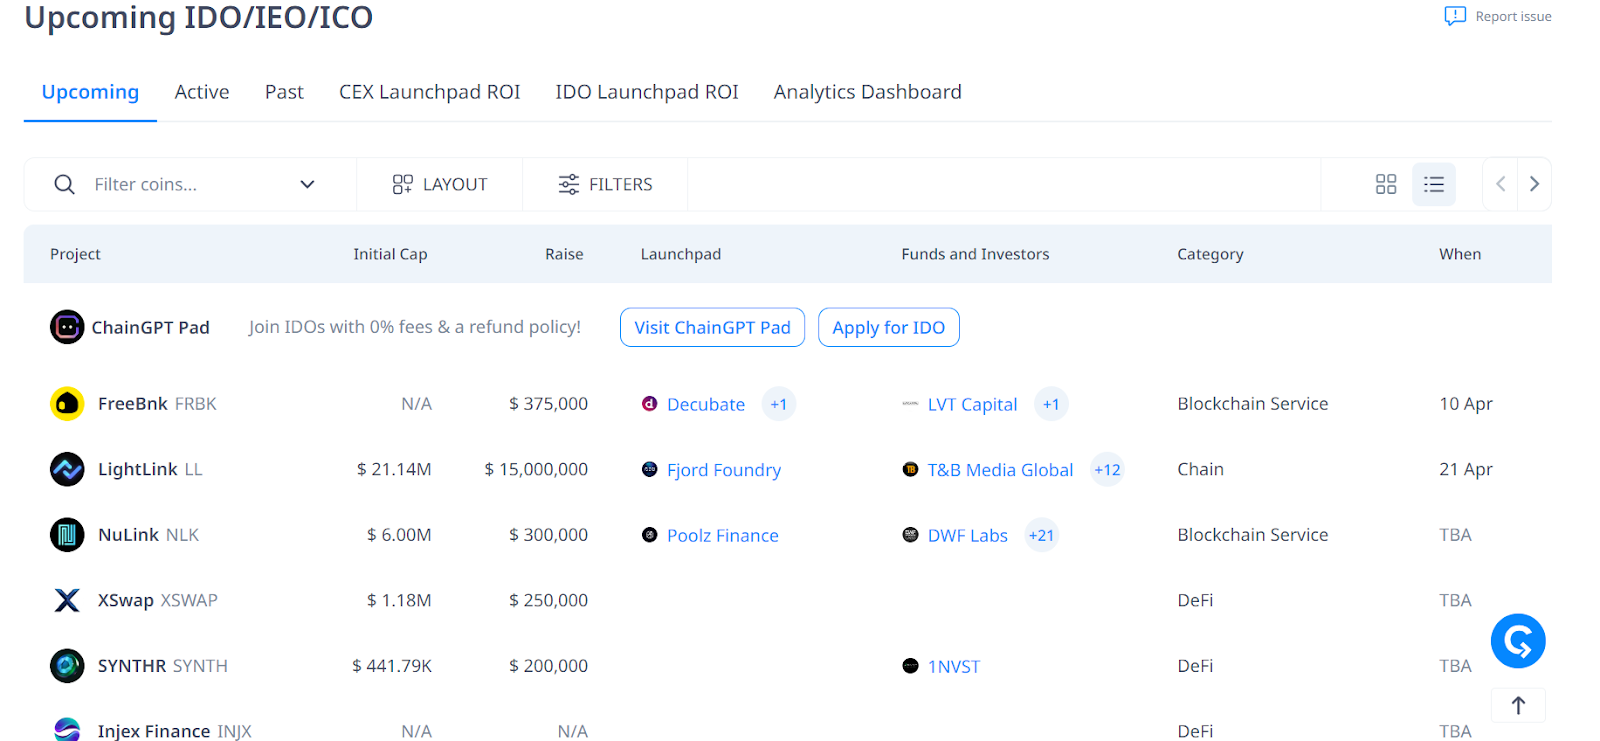Open the Report issue link
The image size is (1600, 741).
coord(1513,16)
